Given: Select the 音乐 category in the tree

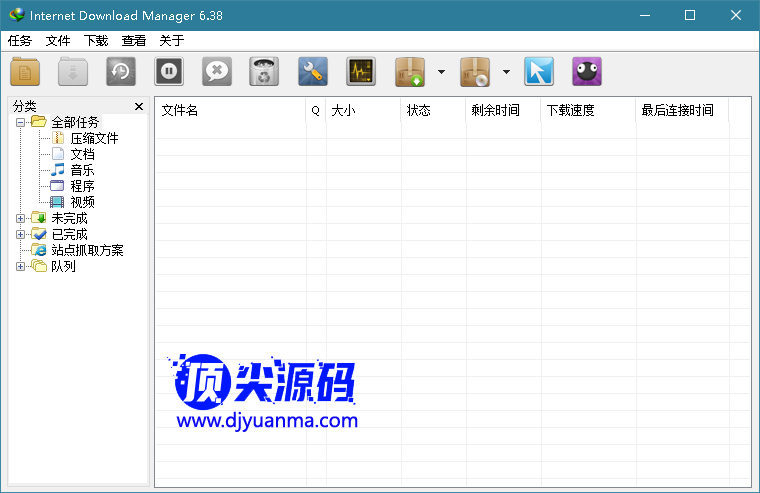Looking at the screenshot, I should (82, 170).
